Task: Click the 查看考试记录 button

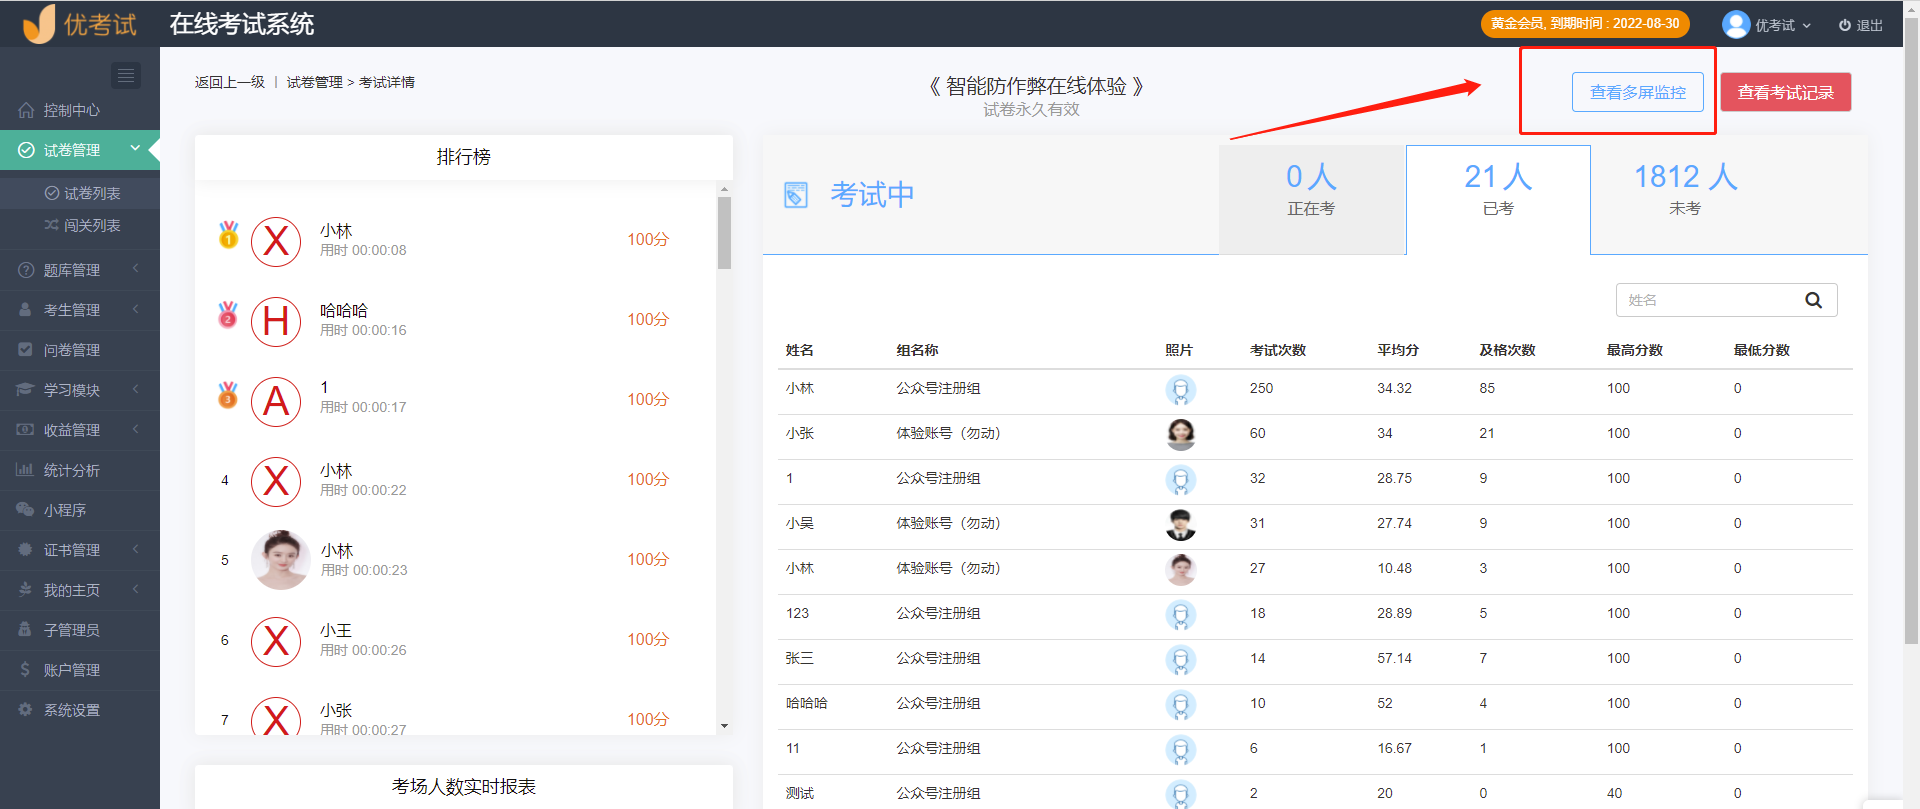Action: click(x=1785, y=92)
